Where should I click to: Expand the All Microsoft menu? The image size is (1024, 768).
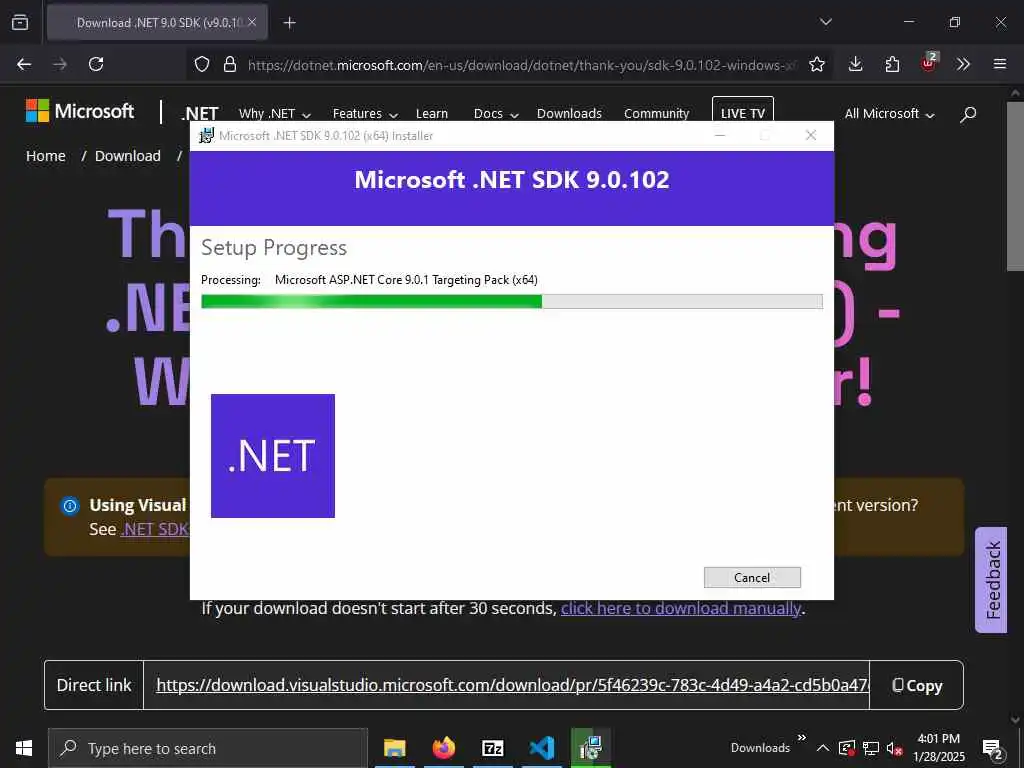coord(889,114)
